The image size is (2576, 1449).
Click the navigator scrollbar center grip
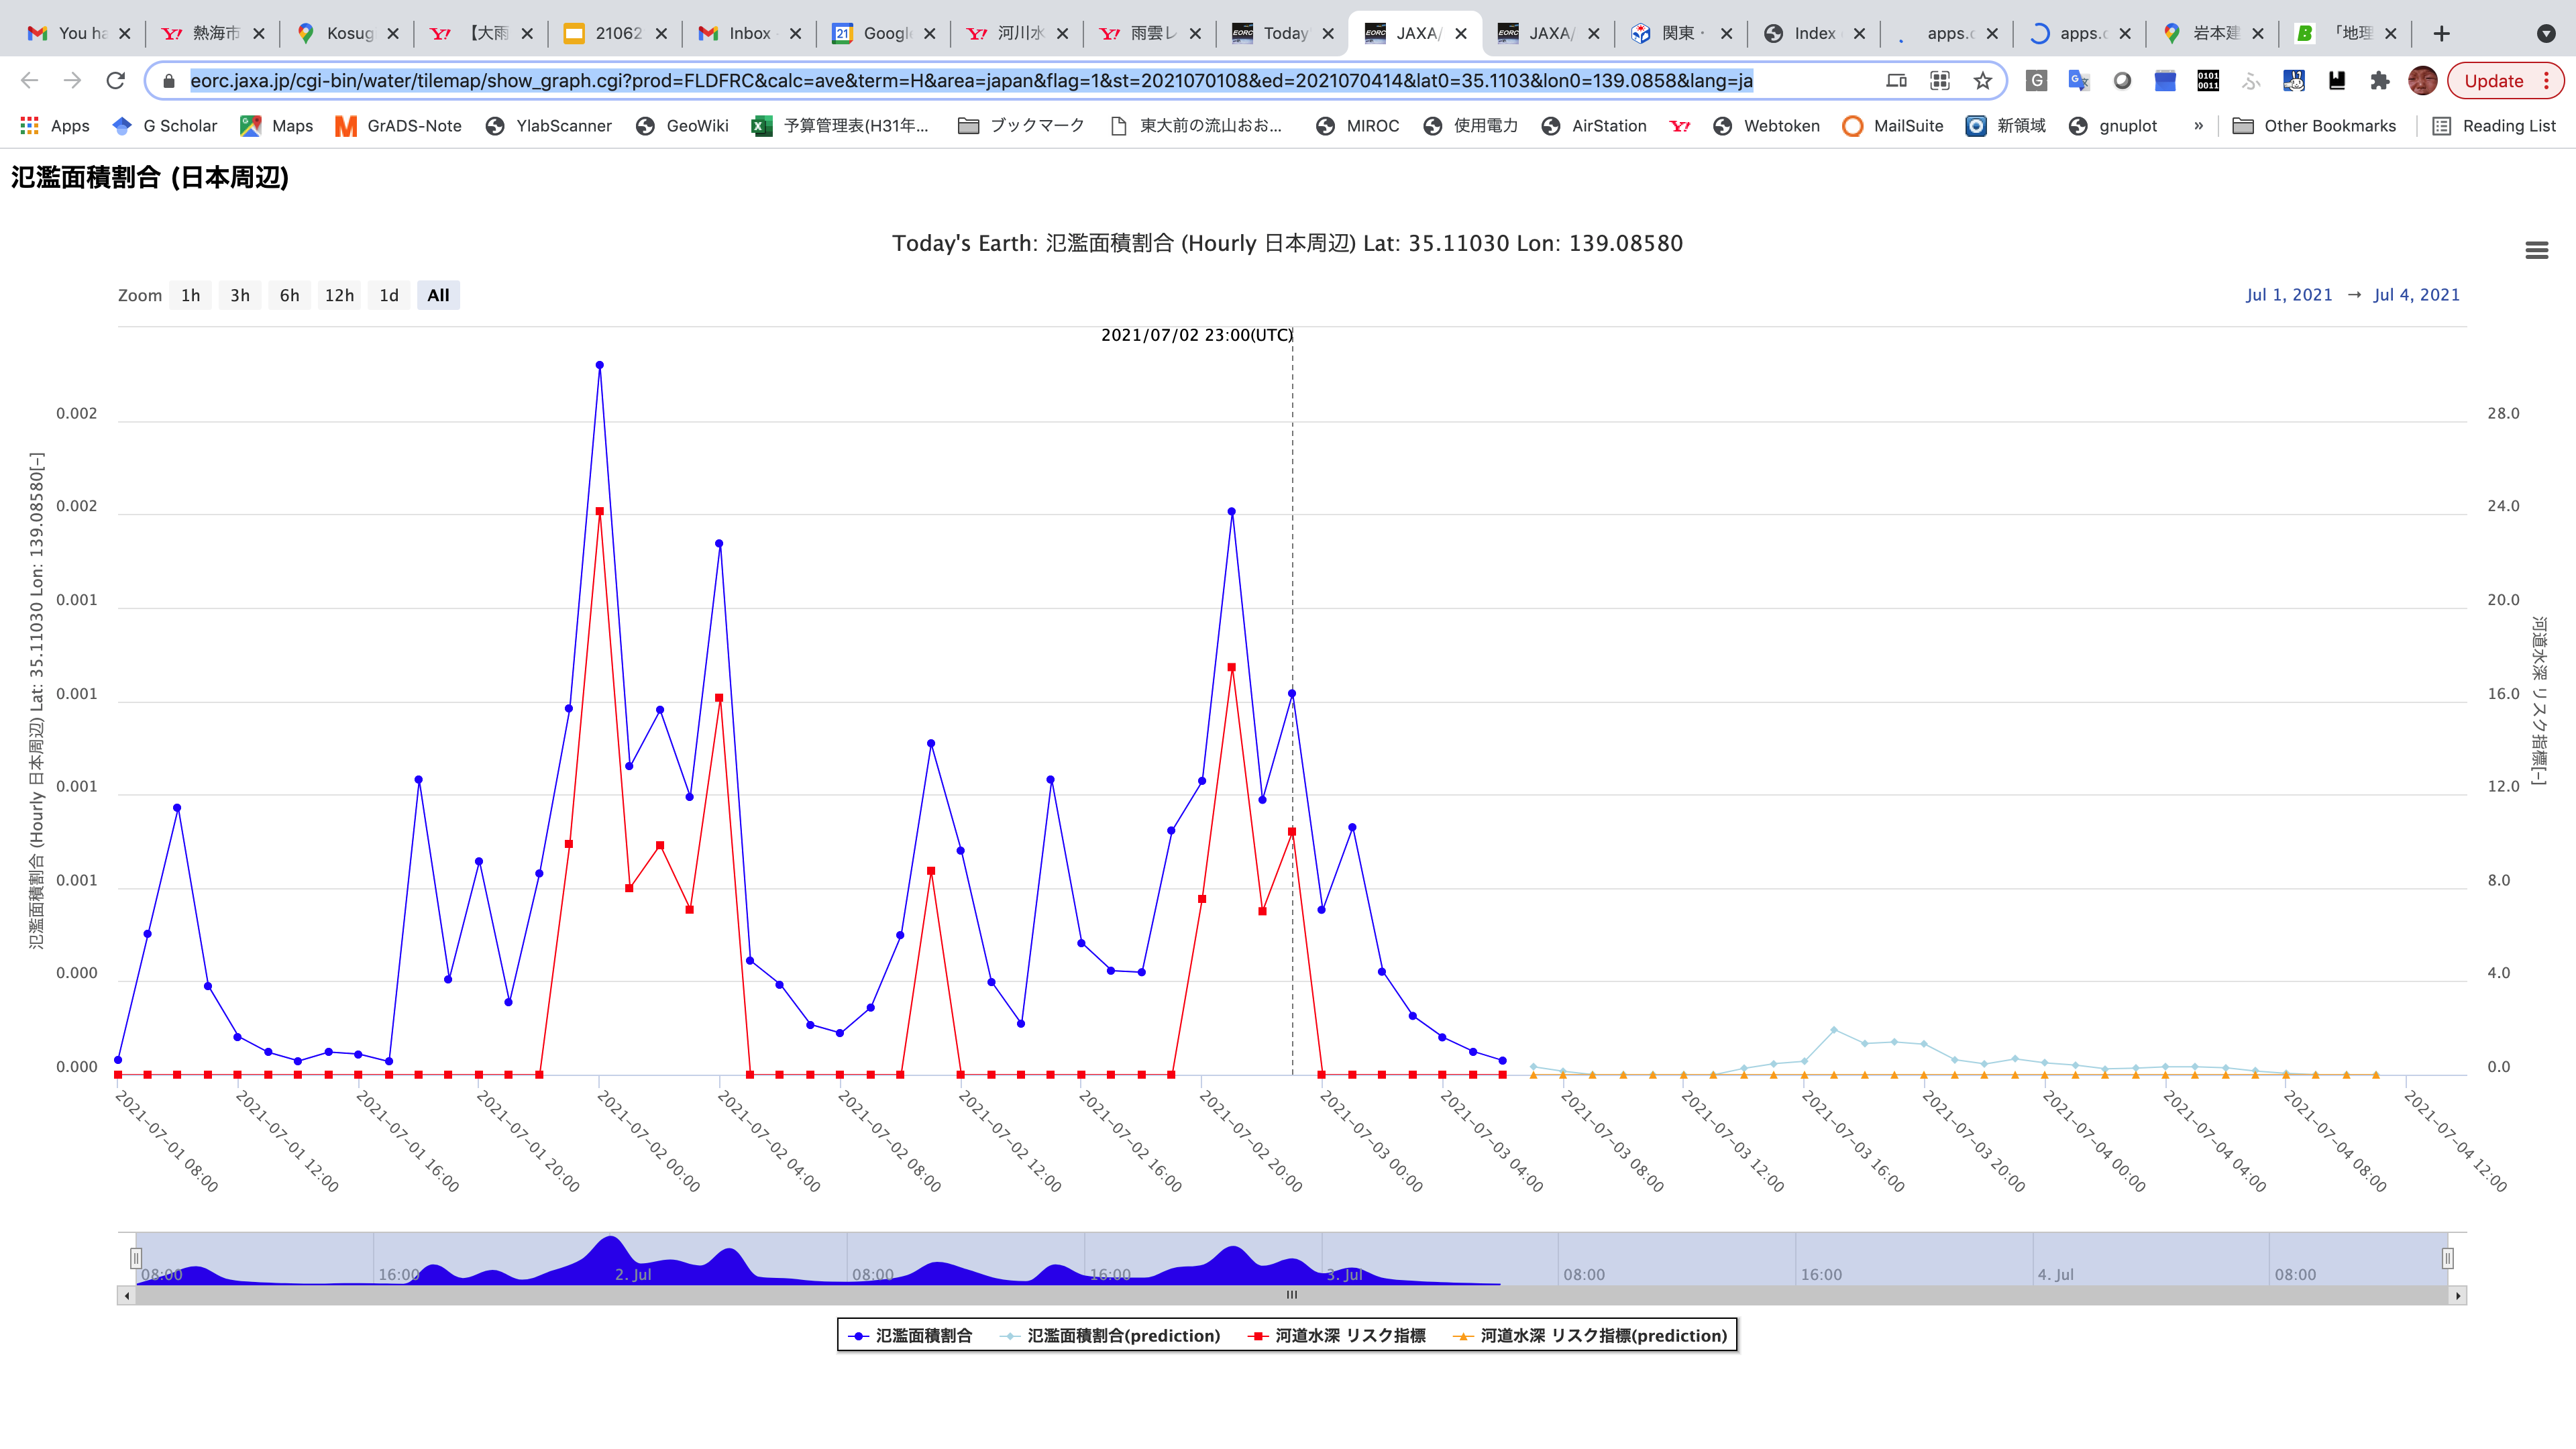(x=1292, y=1295)
